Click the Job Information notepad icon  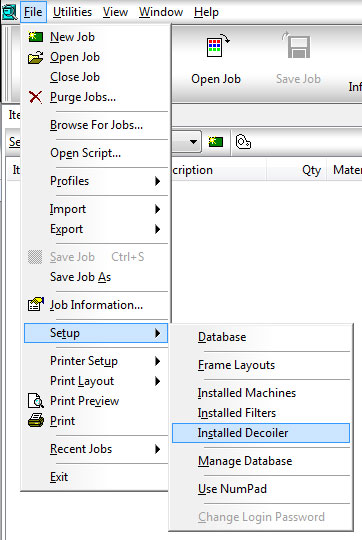[36, 304]
